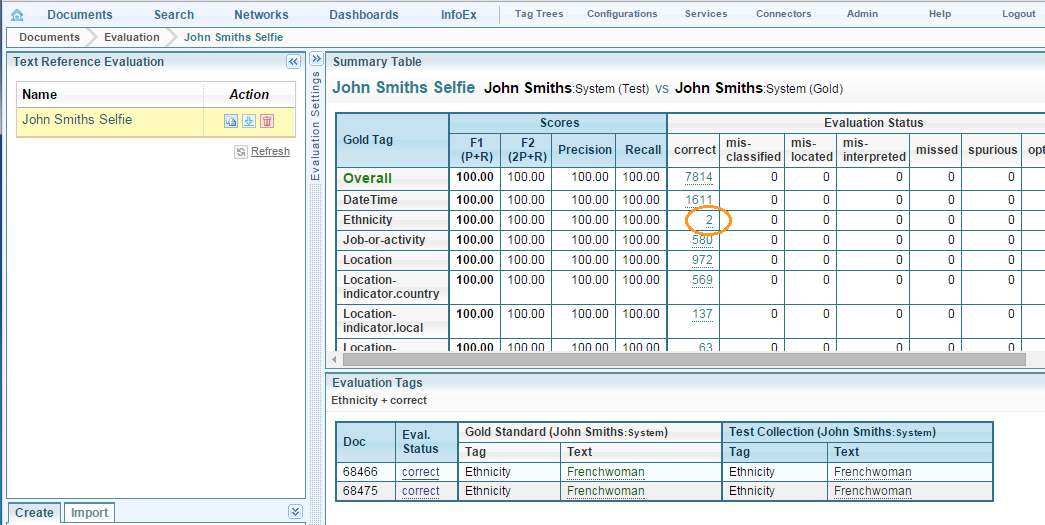The width and height of the screenshot is (1045, 525).
Task: Download the John Smiths Selfie evaluation
Action: point(249,121)
